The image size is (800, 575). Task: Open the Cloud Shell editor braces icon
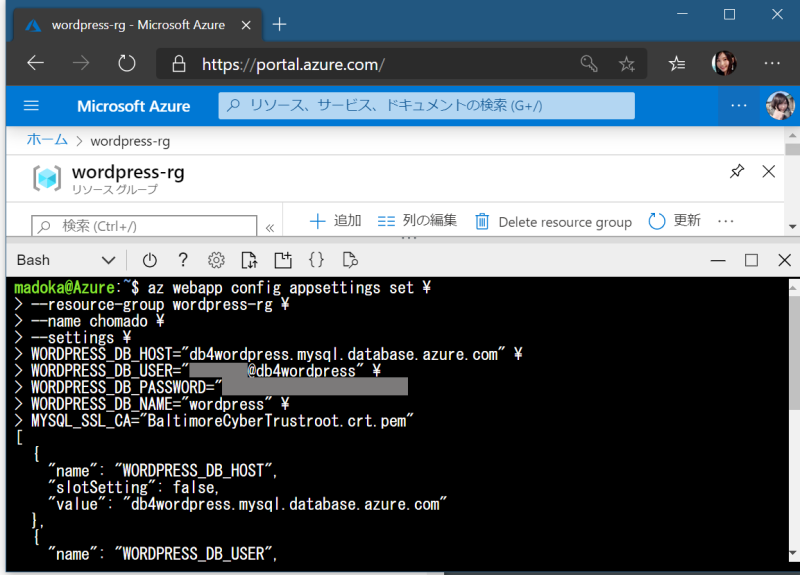pyautogui.click(x=316, y=260)
